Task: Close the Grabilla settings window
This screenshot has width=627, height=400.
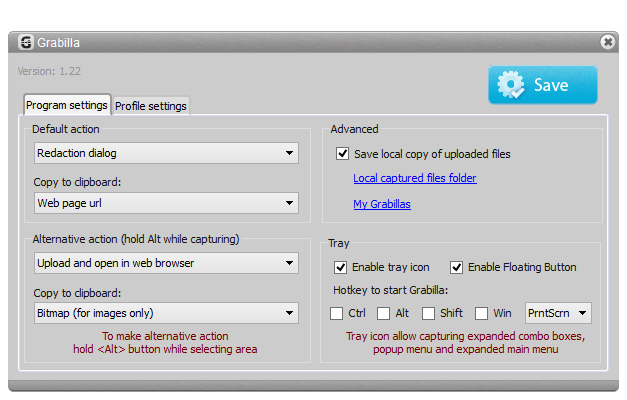Action: click(x=607, y=42)
